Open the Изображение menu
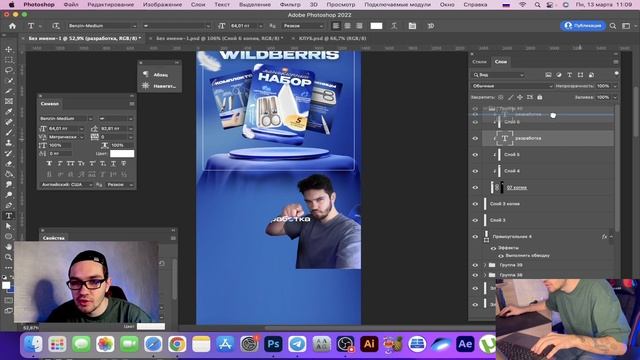 (x=162, y=4)
